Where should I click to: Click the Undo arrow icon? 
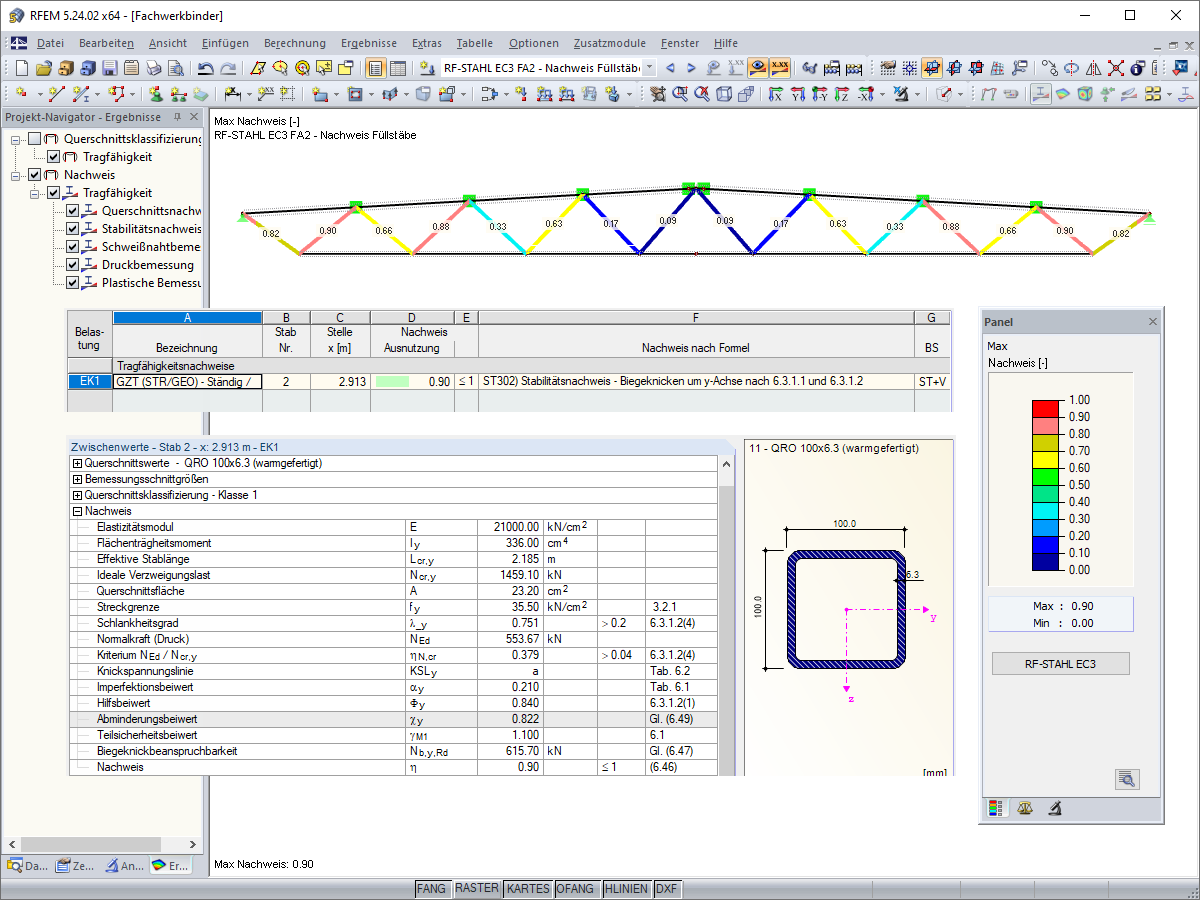click(x=205, y=68)
